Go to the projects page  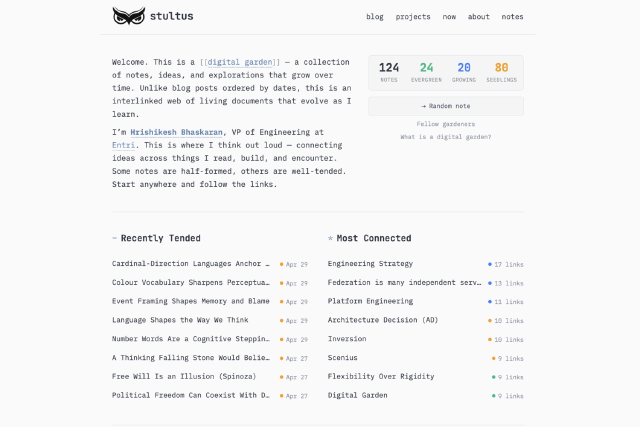pos(413,17)
